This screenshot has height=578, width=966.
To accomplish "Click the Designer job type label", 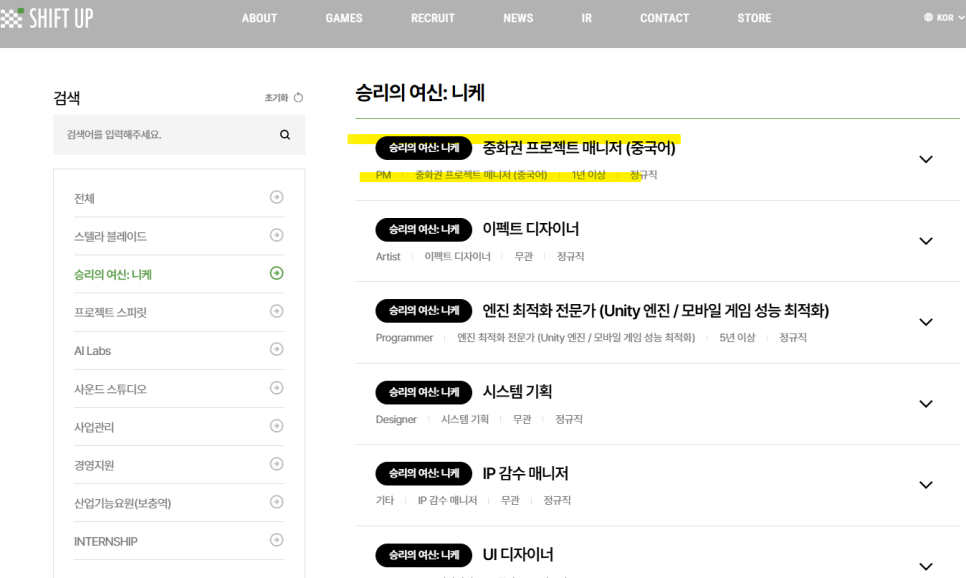I will tap(396, 419).
